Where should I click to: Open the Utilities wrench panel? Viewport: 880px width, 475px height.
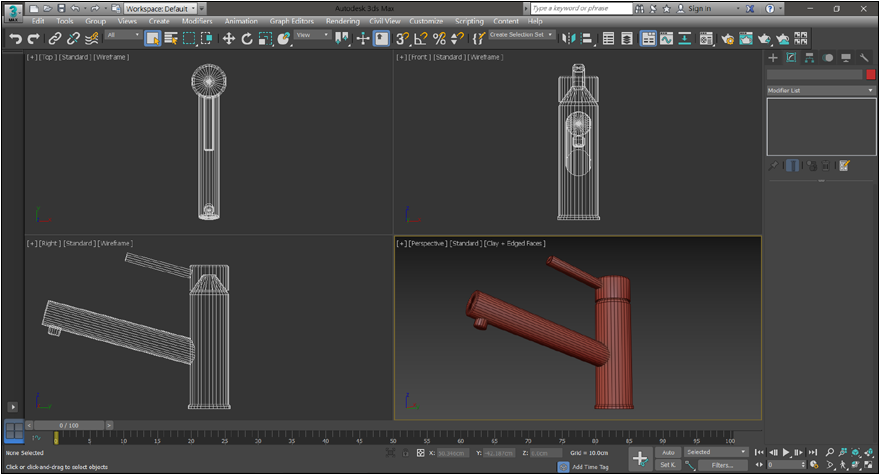click(865, 58)
